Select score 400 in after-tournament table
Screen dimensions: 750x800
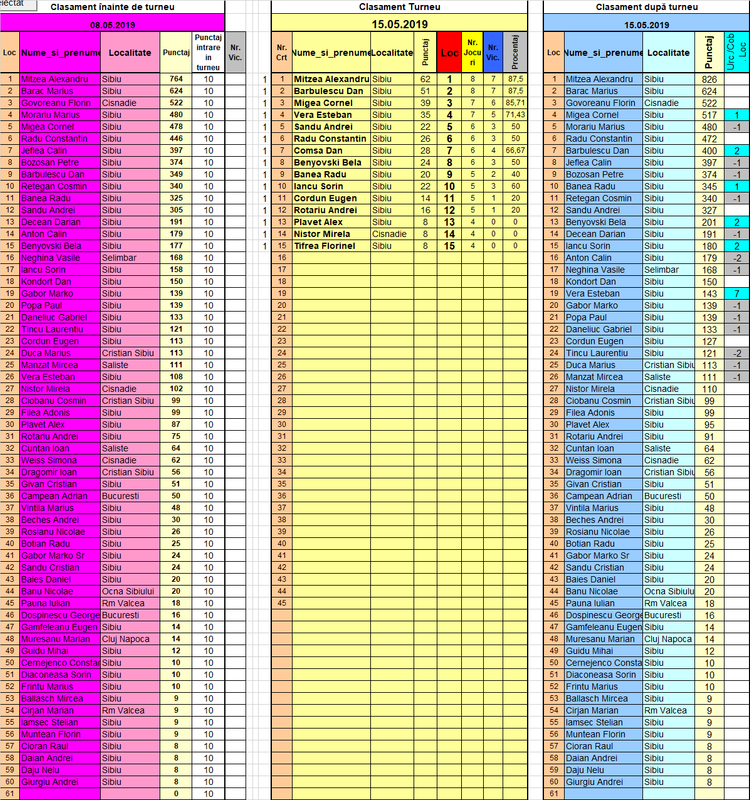709,151
